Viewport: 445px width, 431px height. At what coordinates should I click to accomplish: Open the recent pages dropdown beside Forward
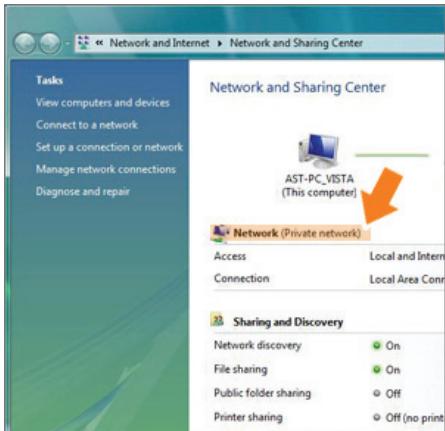pyautogui.click(x=68, y=44)
